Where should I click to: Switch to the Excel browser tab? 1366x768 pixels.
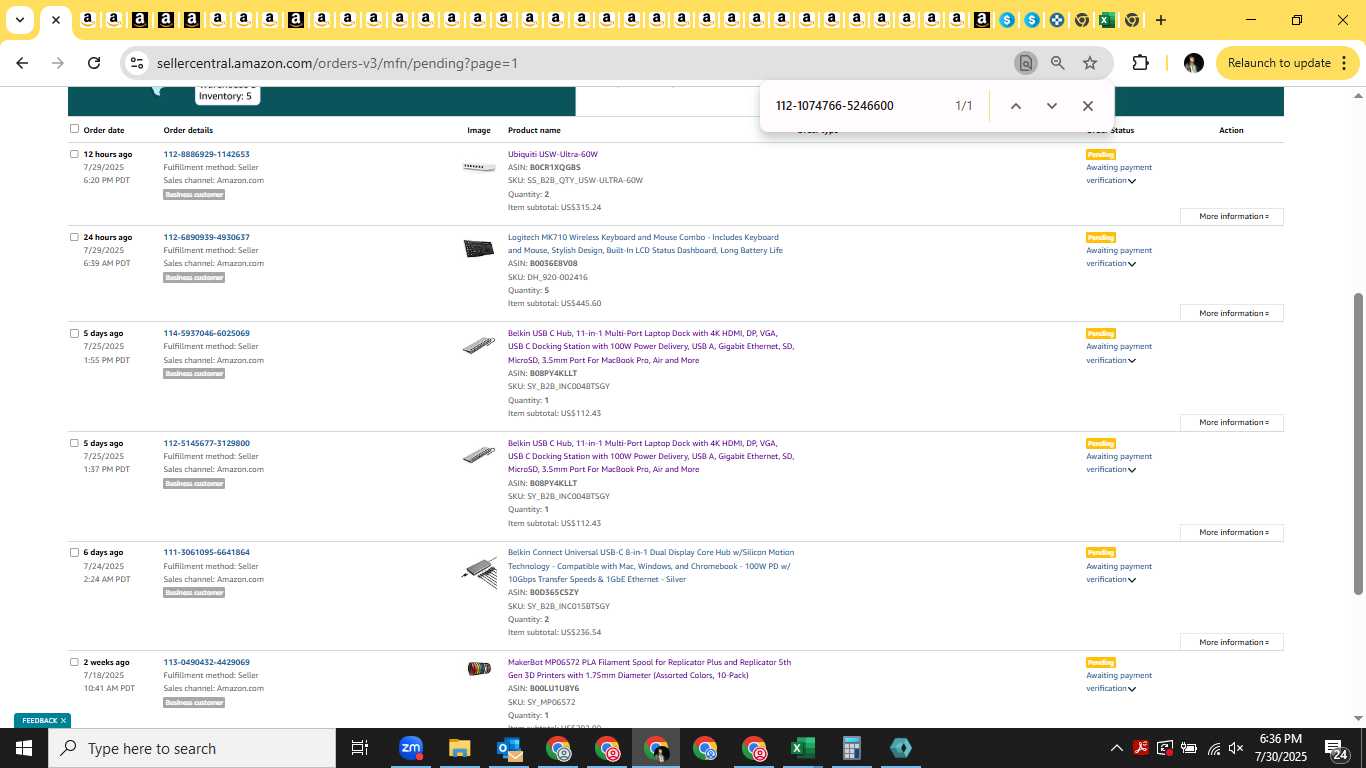[1106, 20]
